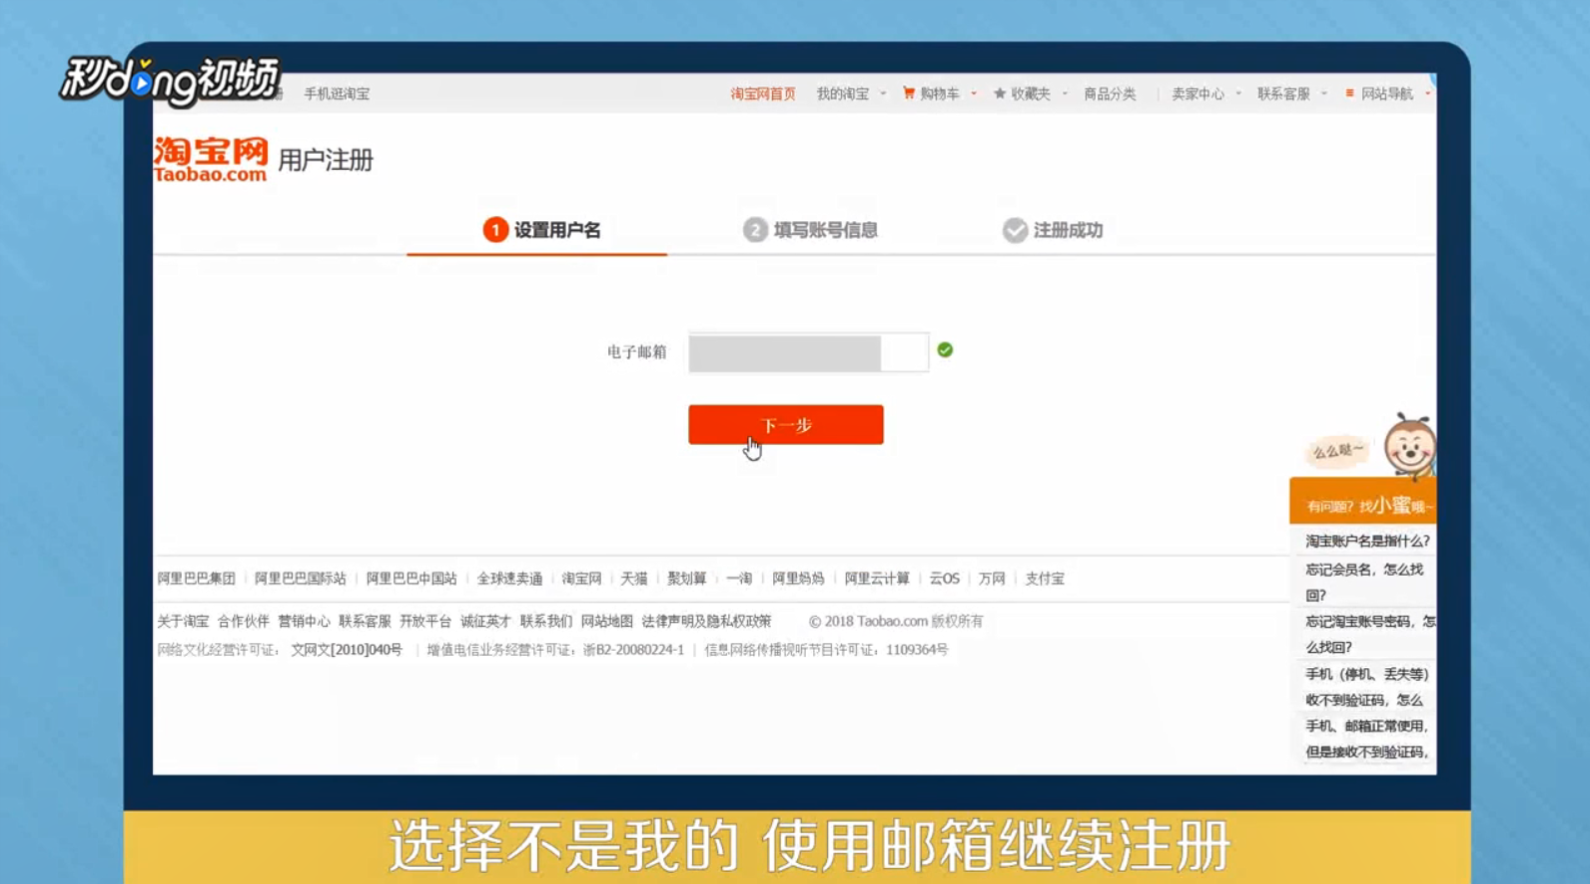This screenshot has width=1590, height=884.
Task: Open help topic 忘记会员名, 怎么找回?
Action: click(1364, 582)
